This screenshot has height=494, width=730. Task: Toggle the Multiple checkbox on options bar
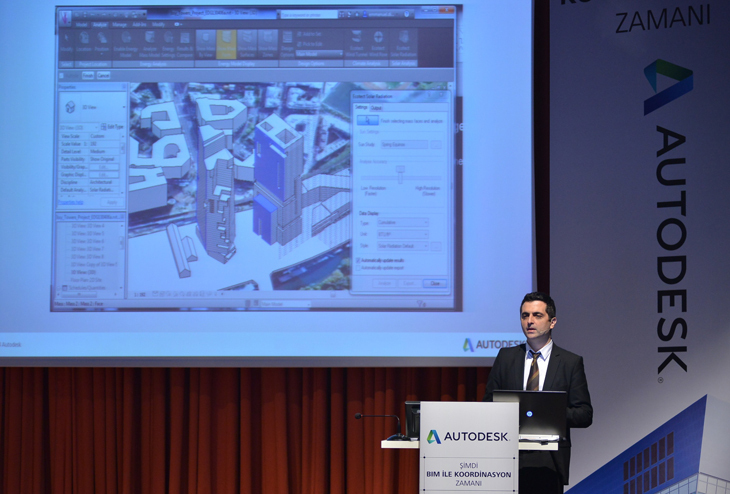coord(61,75)
